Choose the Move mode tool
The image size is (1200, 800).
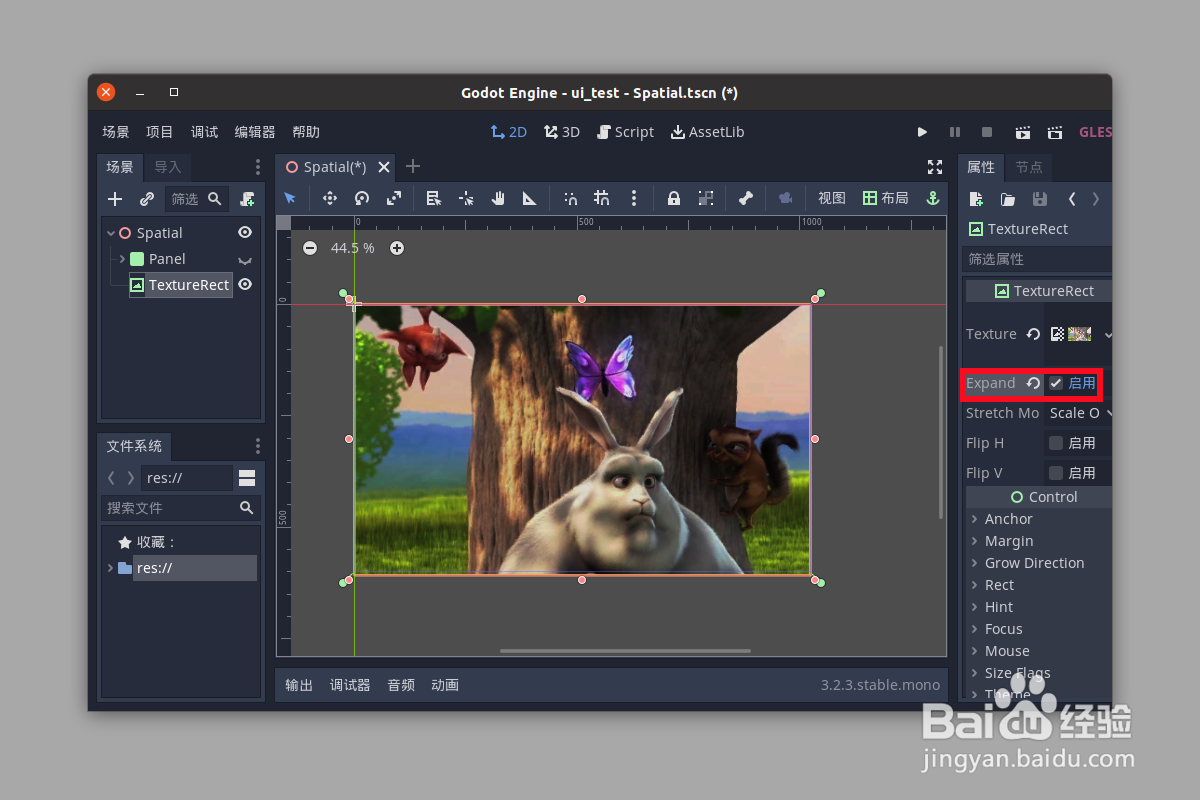pos(330,198)
